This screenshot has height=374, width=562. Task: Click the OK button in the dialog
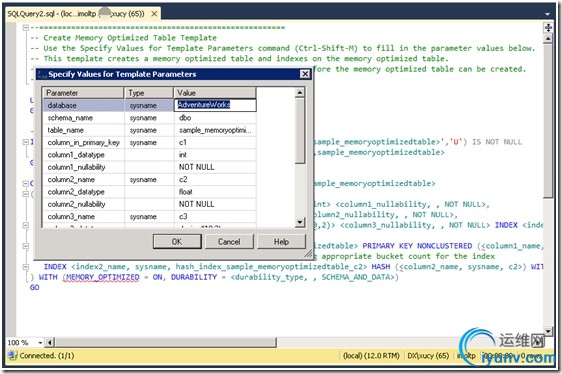[x=177, y=242]
